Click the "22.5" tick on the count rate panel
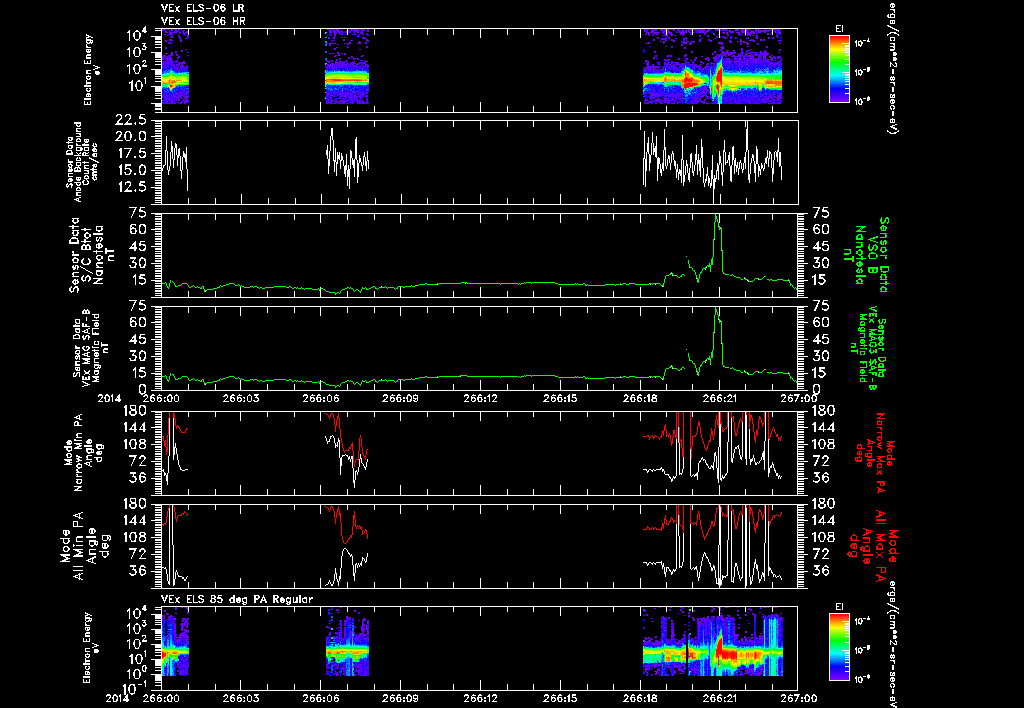This screenshot has width=1024, height=708. (131, 120)
